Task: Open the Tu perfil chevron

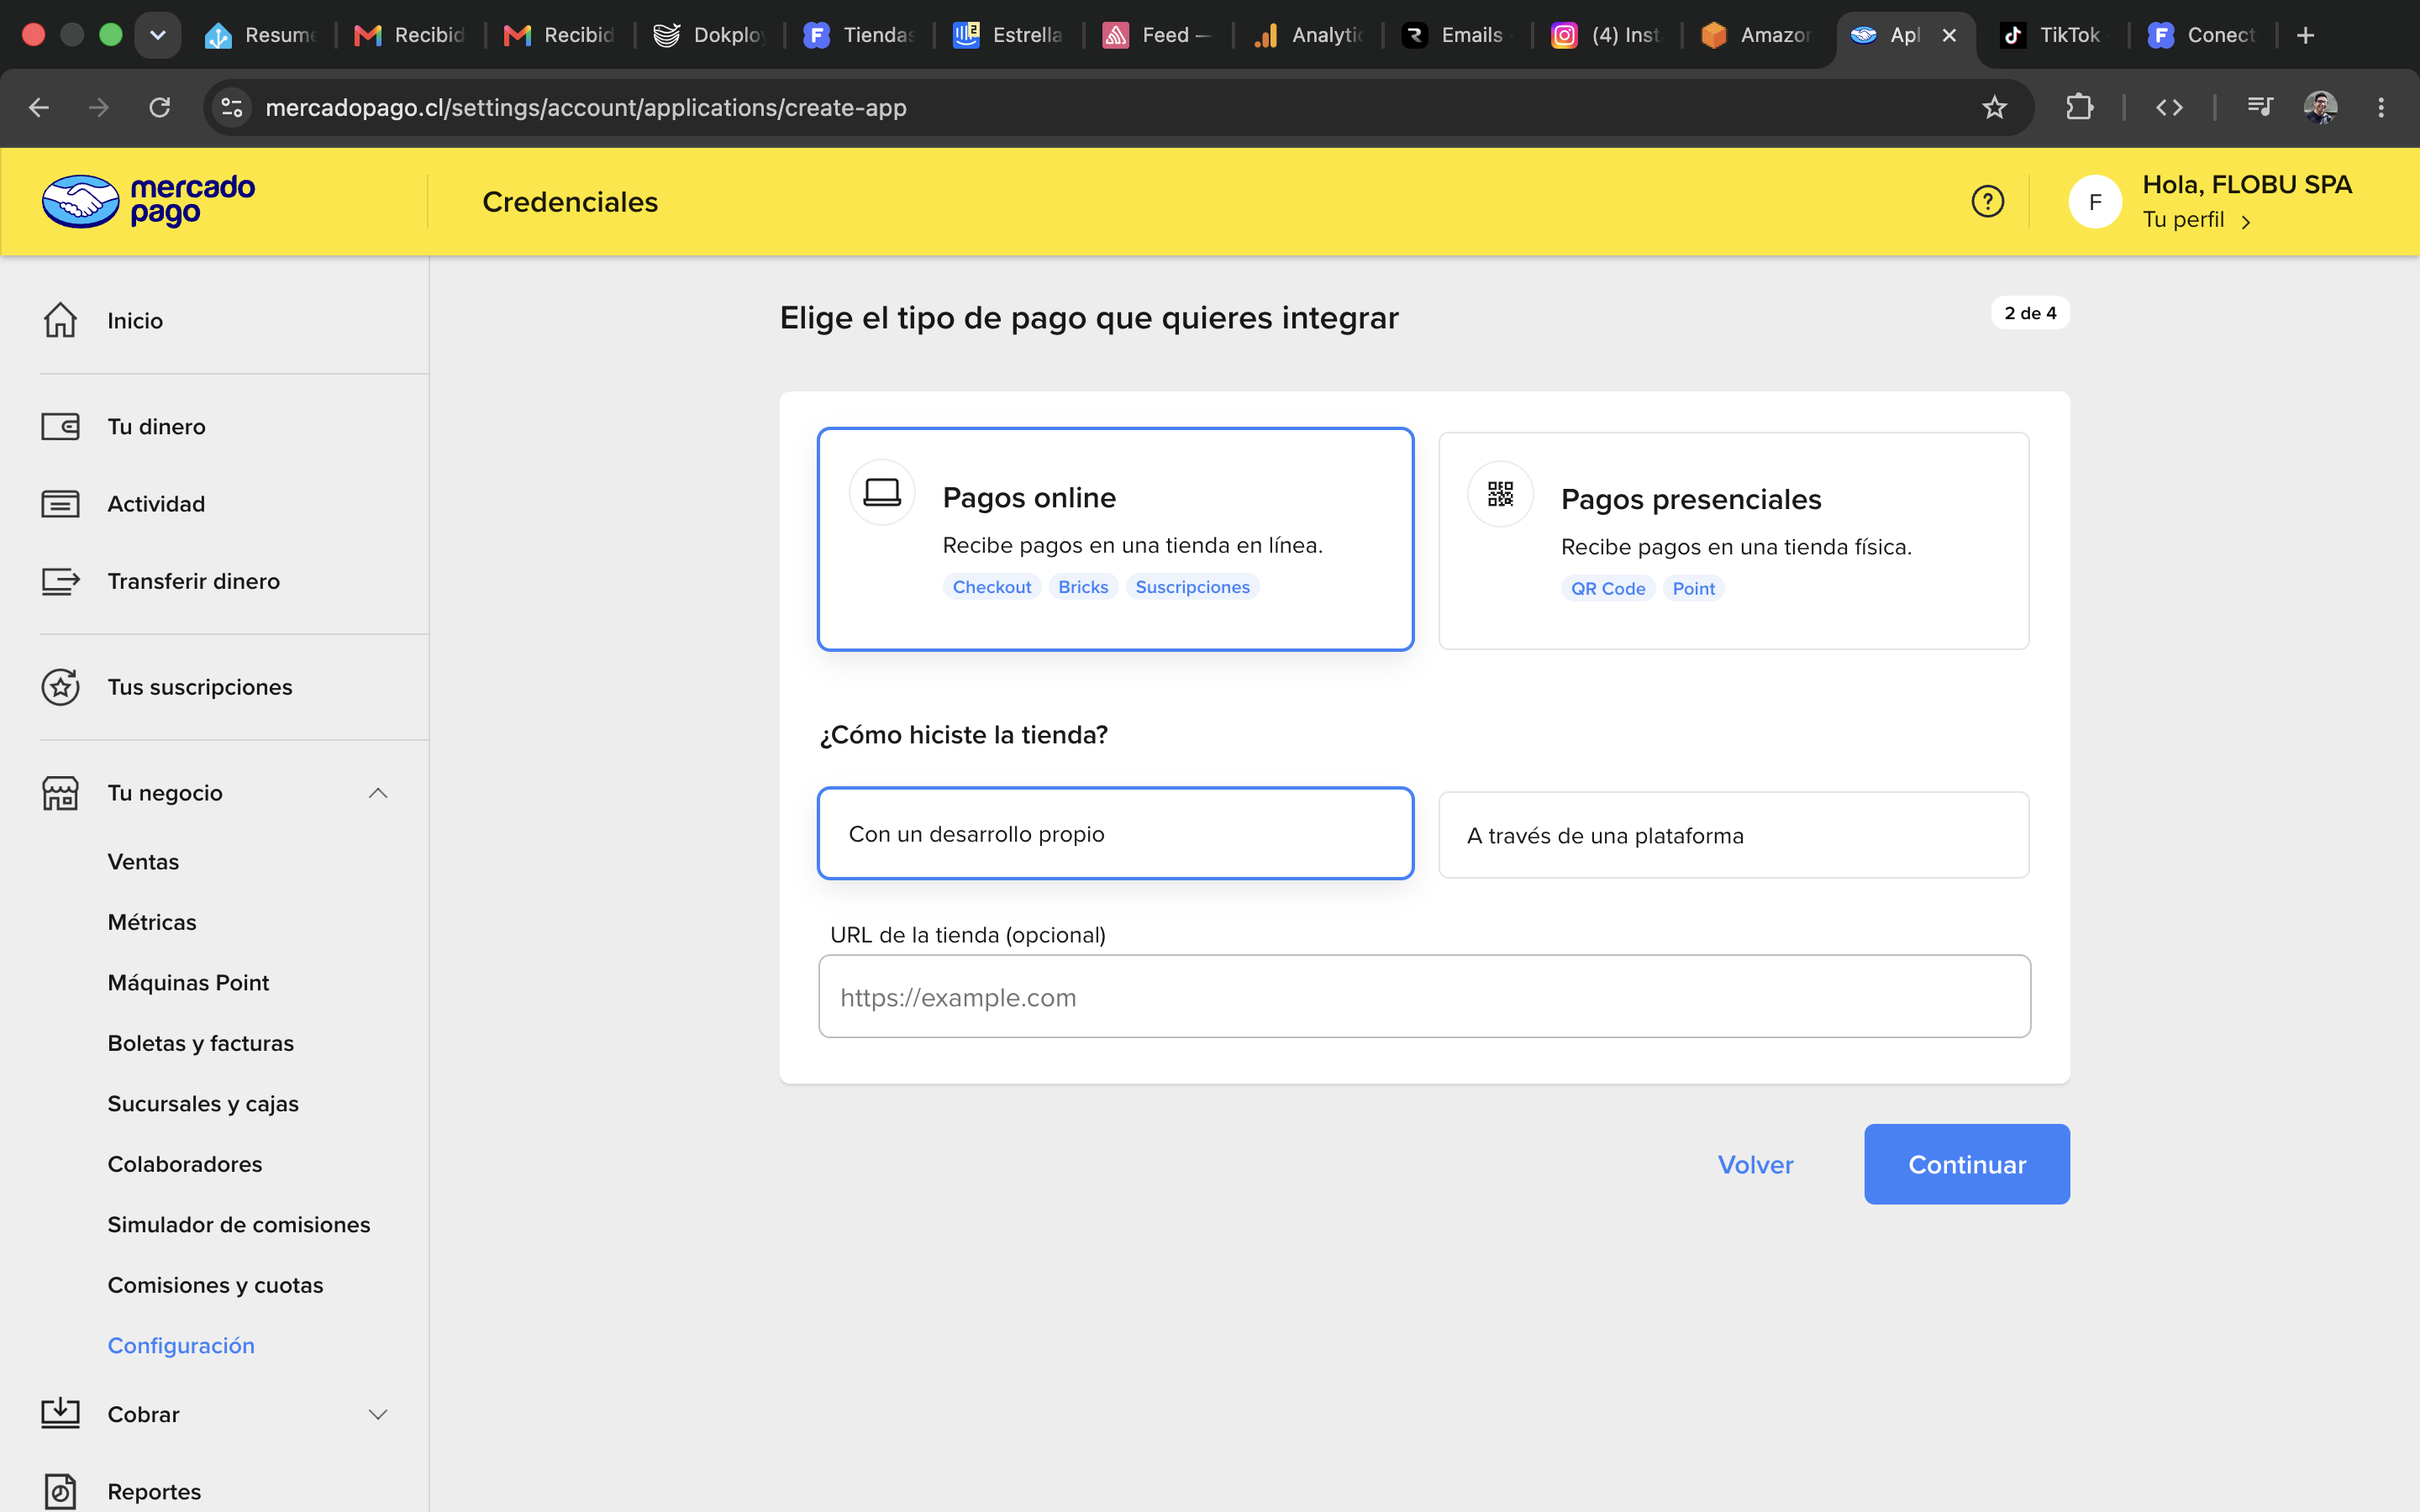Action: click(x=2246, y=222)
